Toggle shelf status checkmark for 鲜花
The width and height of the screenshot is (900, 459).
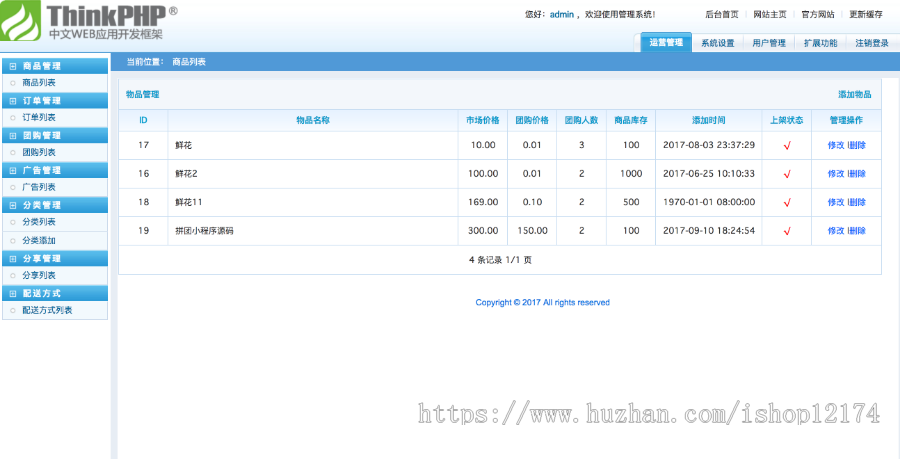coord(787,146)
